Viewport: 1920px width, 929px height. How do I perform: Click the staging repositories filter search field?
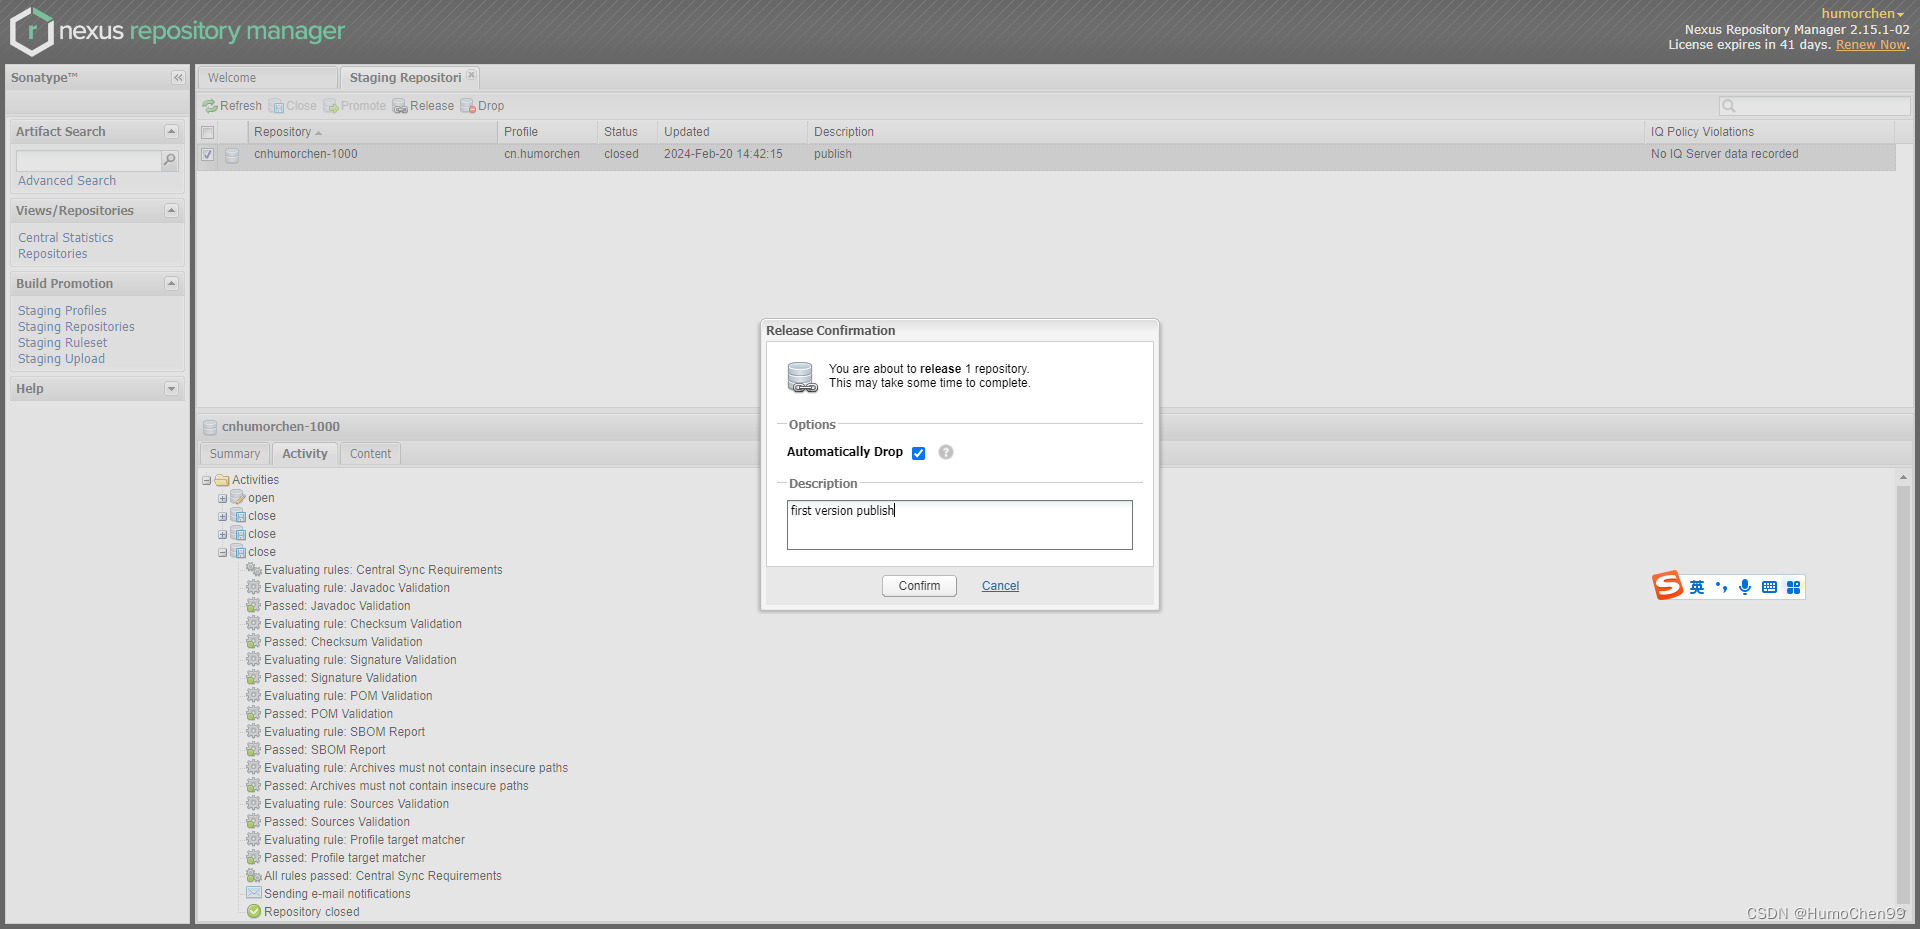point(1814,106)
